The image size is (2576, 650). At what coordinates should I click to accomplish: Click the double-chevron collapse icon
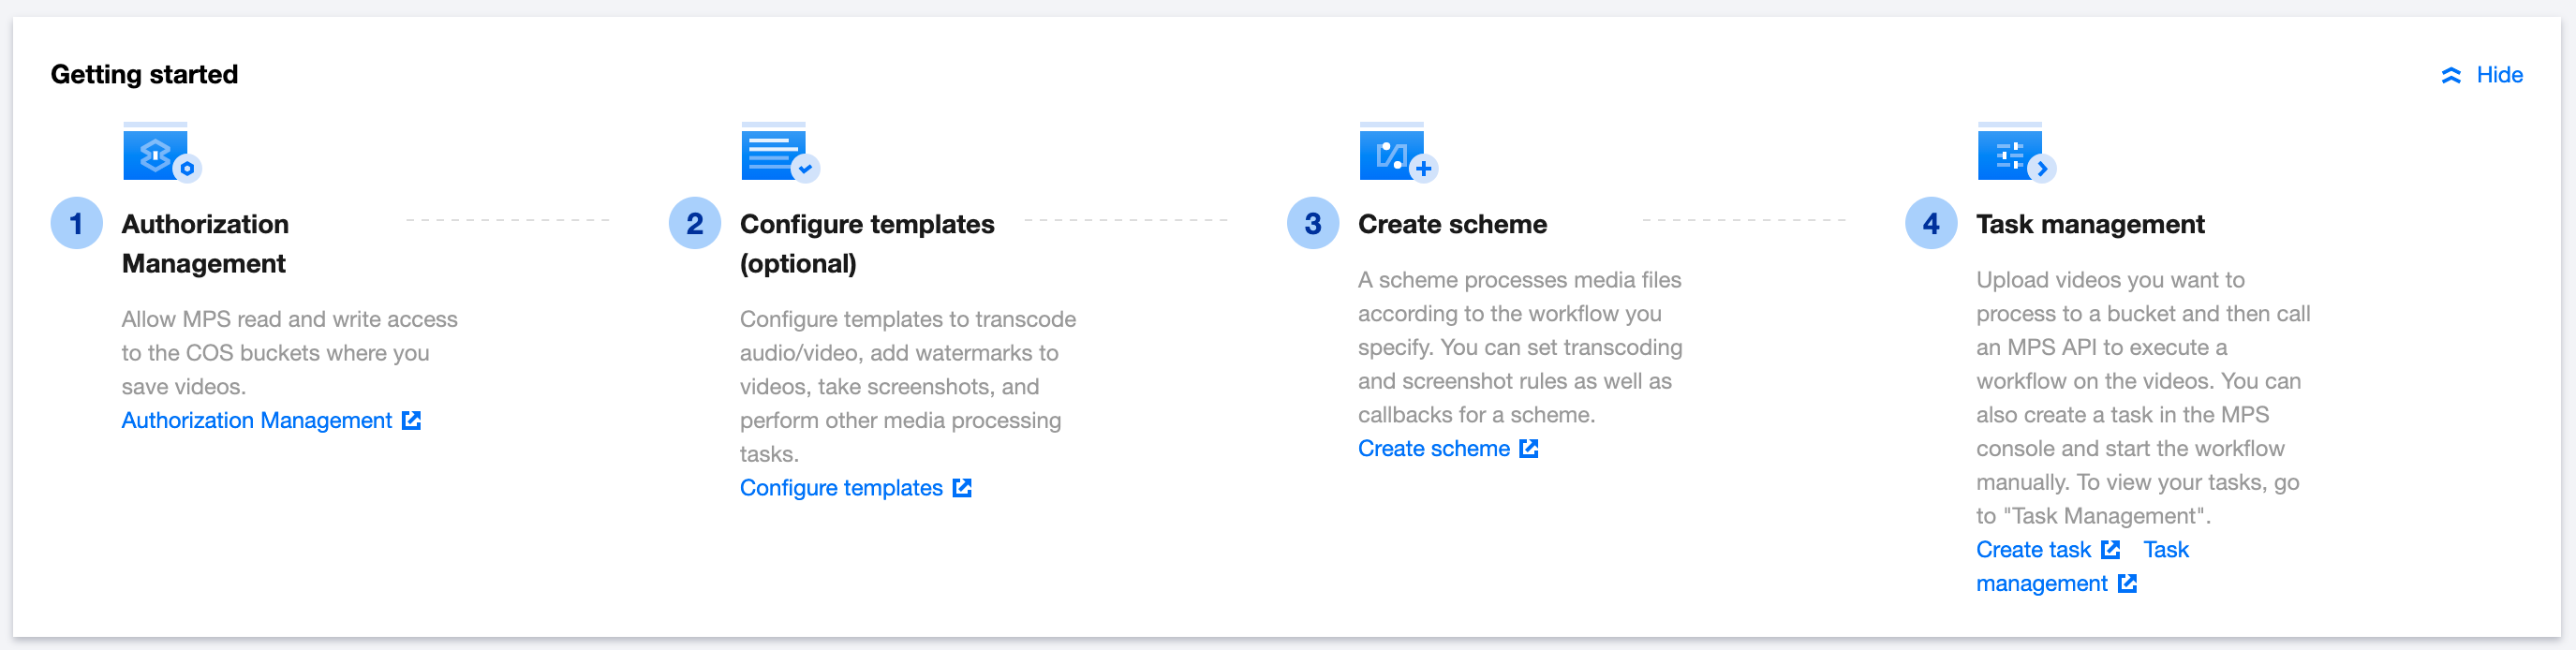tap(2451, 75)
